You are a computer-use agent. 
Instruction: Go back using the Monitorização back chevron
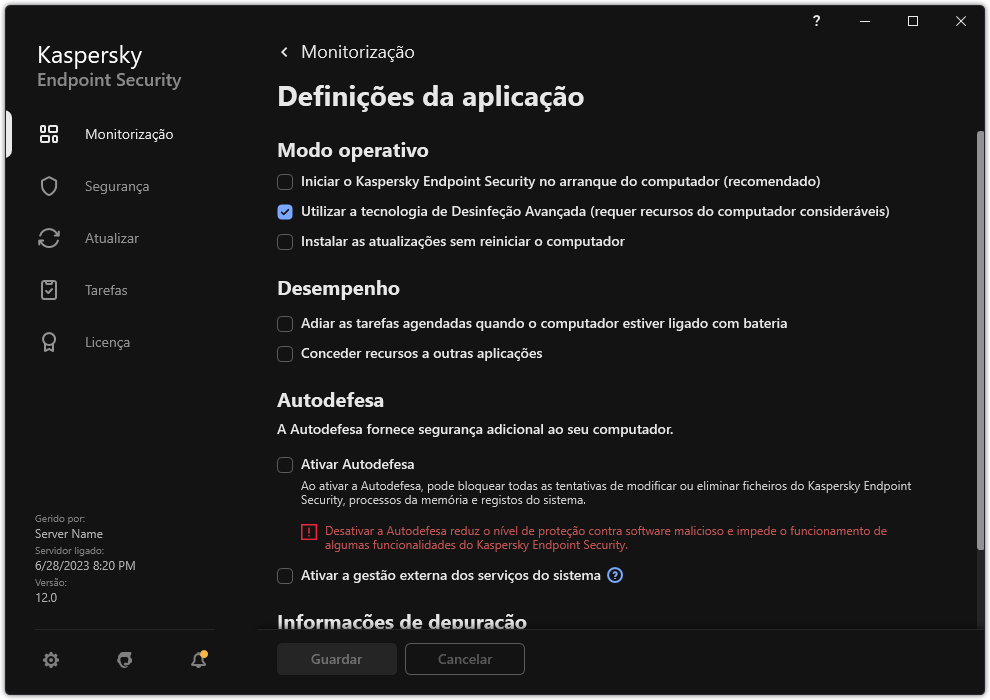click(283, 51)
